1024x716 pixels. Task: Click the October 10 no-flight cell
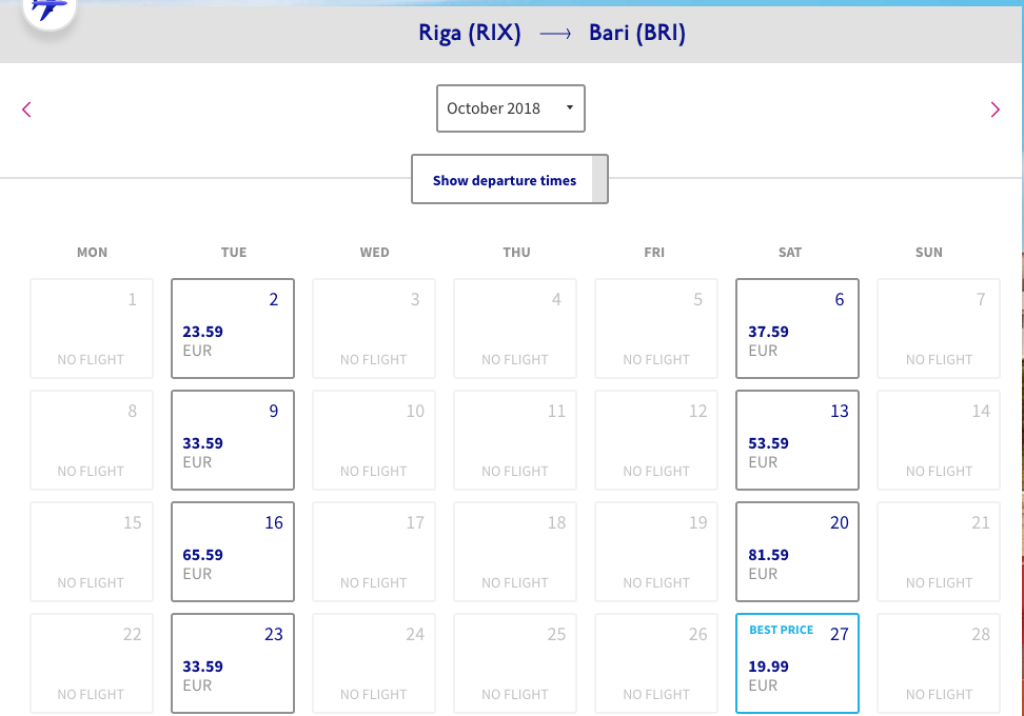[374, 440]
